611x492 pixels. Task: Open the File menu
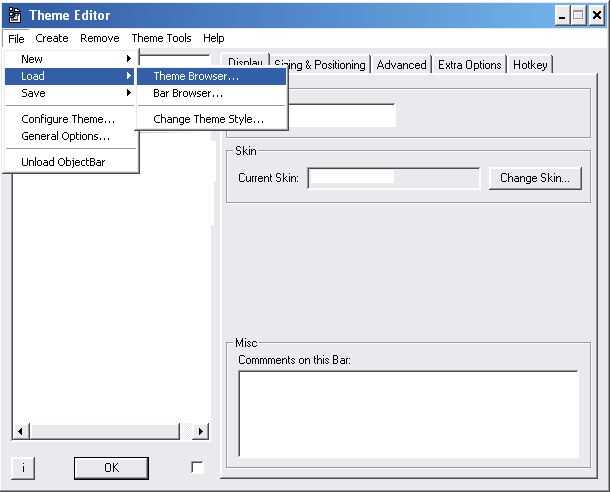coord(16,39)
